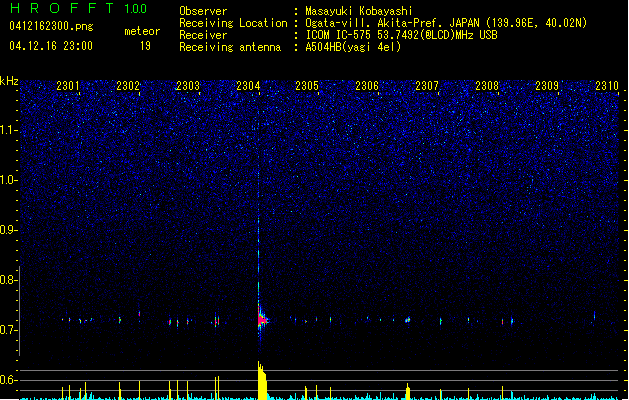Click the Receiver label
629x400 pixels.
[x=203, y=35]
